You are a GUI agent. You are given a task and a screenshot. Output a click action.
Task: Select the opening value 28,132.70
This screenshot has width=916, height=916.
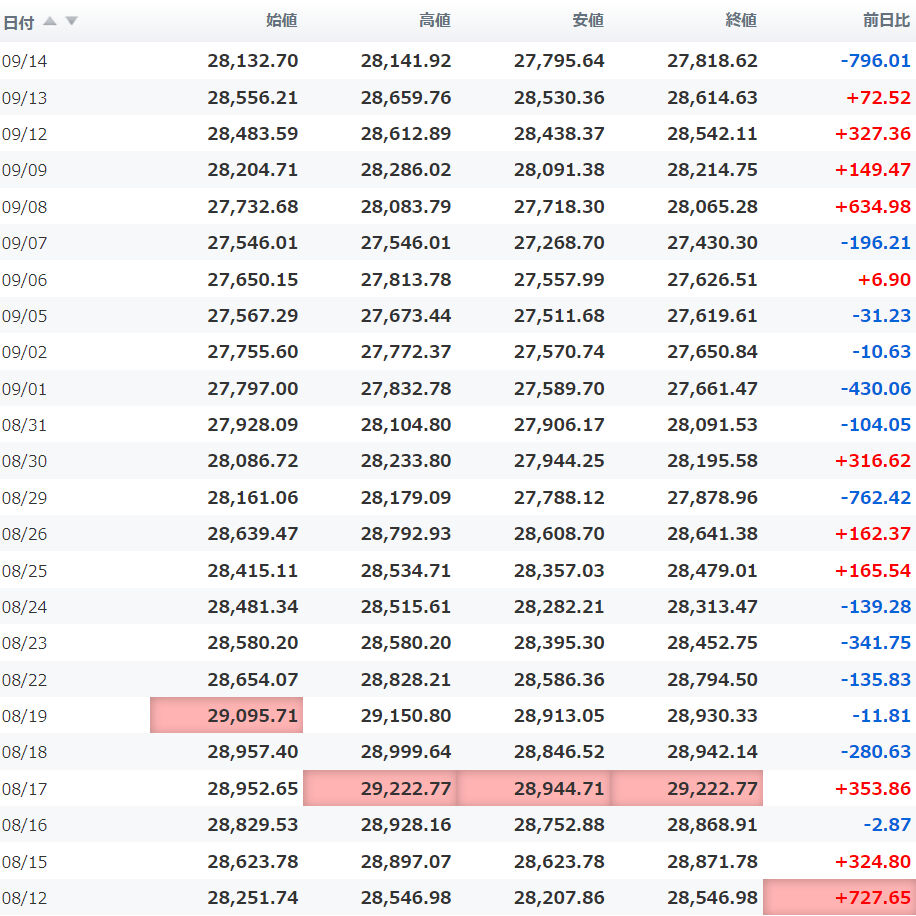click(x=253, y=61)
